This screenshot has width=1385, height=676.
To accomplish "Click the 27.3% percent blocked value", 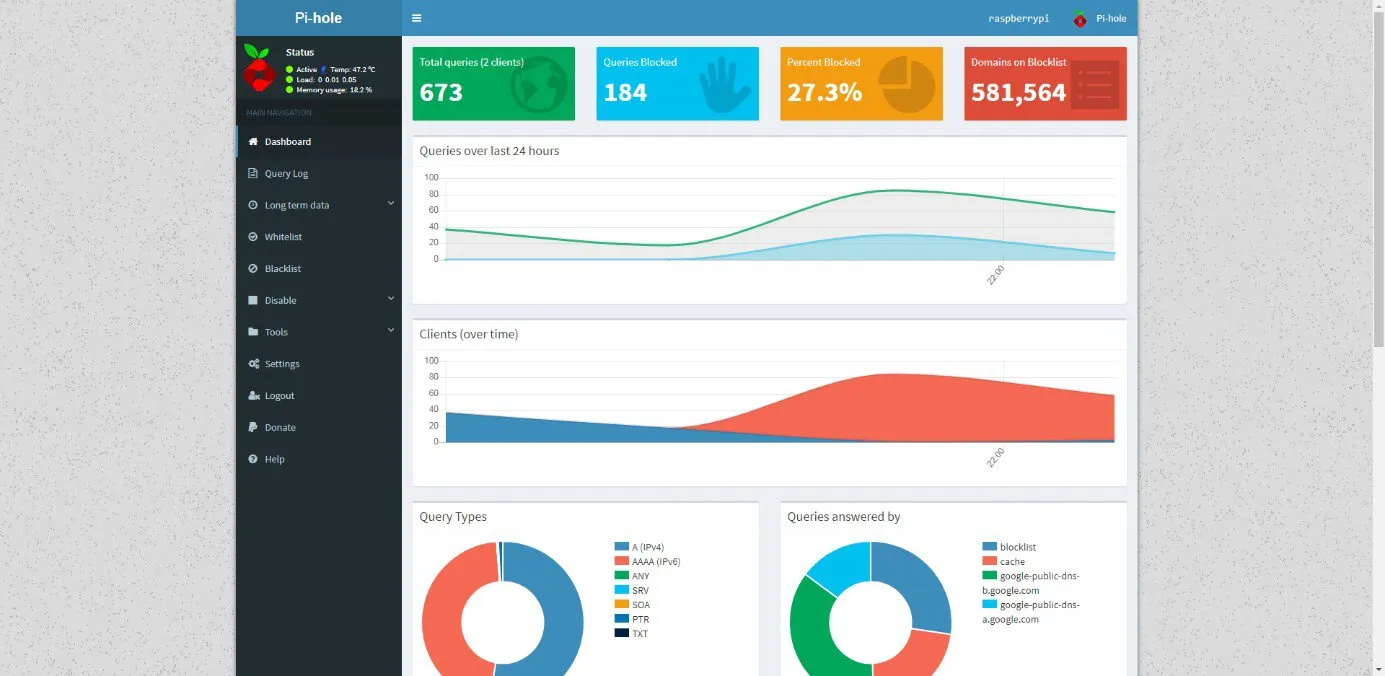I will (824, 93).
